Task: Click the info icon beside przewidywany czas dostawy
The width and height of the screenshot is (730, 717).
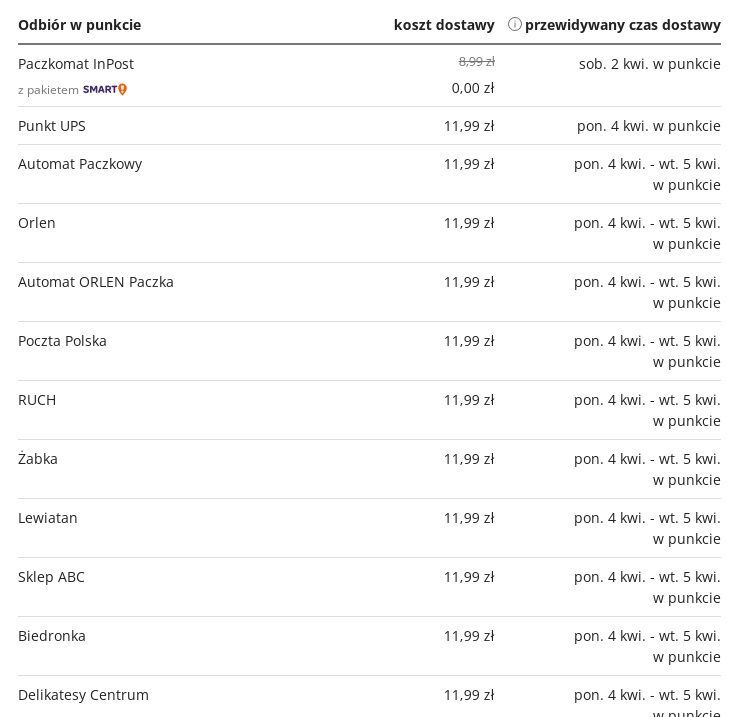Action: click(x=515, y=24)
